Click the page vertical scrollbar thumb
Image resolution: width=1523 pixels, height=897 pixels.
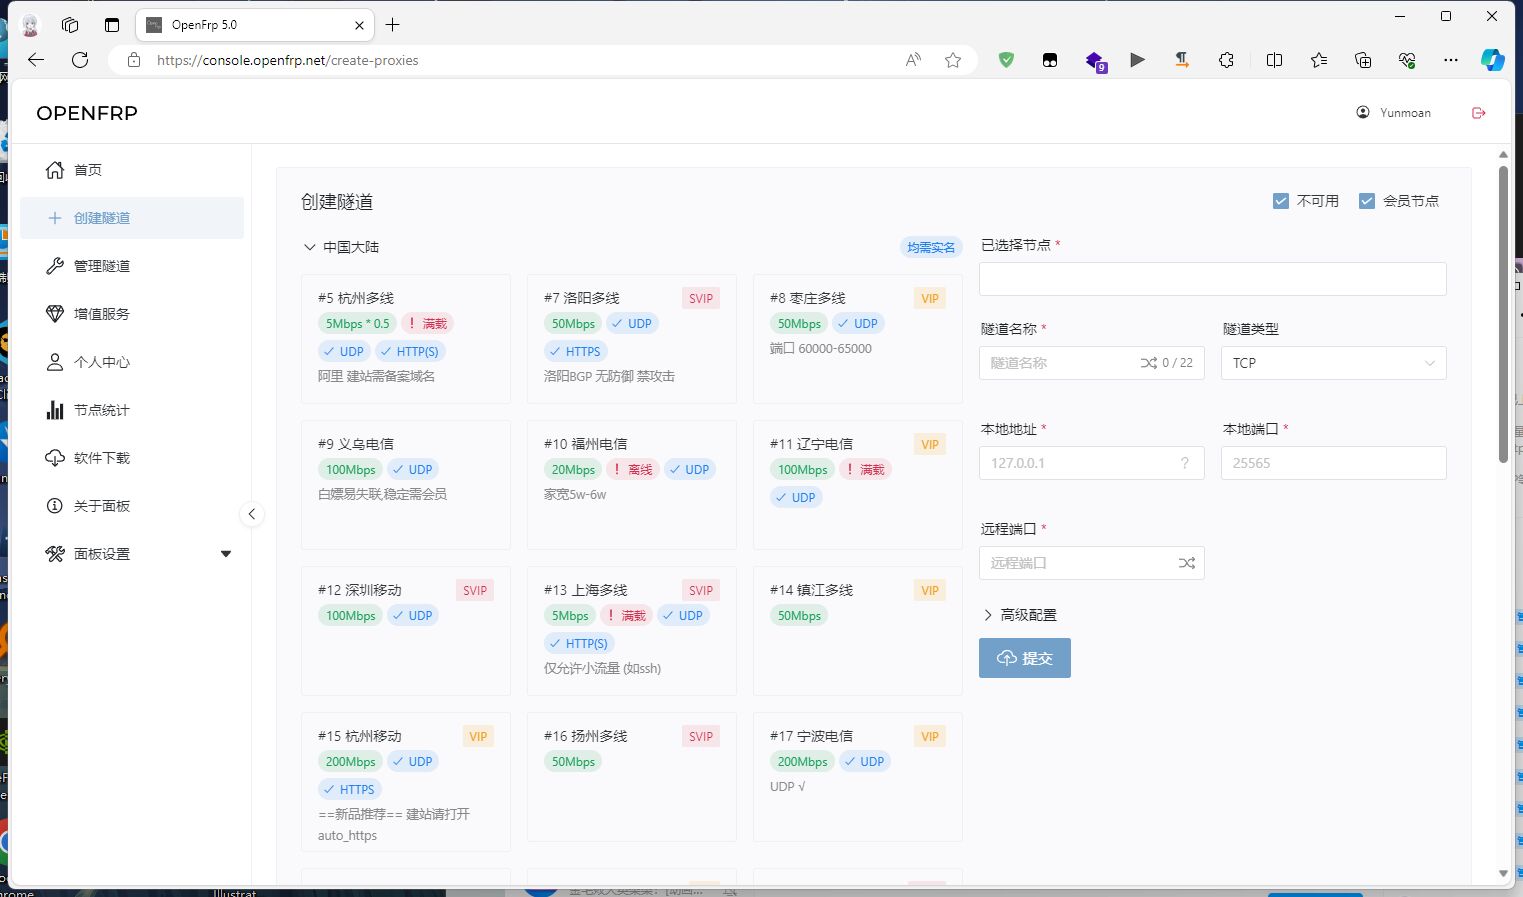point(1503,314)
